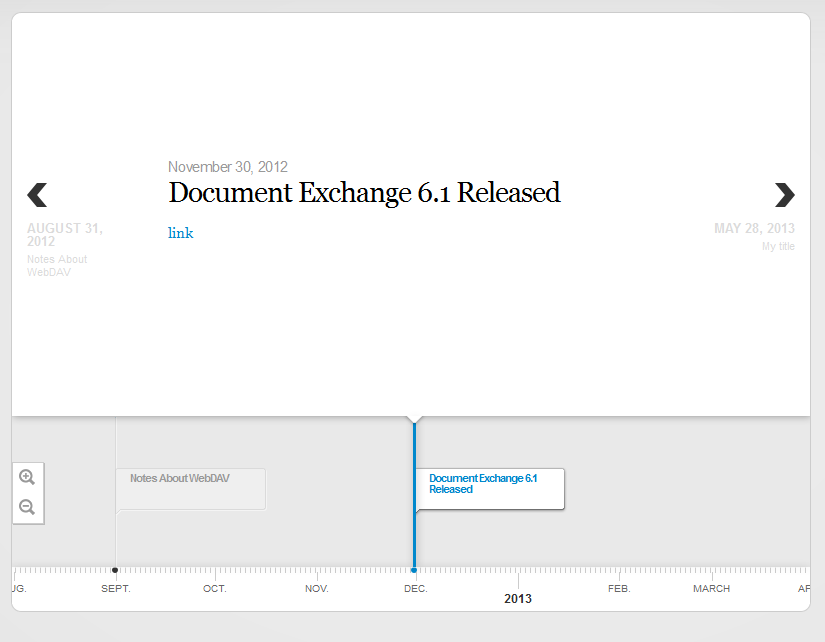Click the black dot marker at Sept.
The width and height of the screenshot is (825, 642).
pyautogui.click(x=115, y=570)
